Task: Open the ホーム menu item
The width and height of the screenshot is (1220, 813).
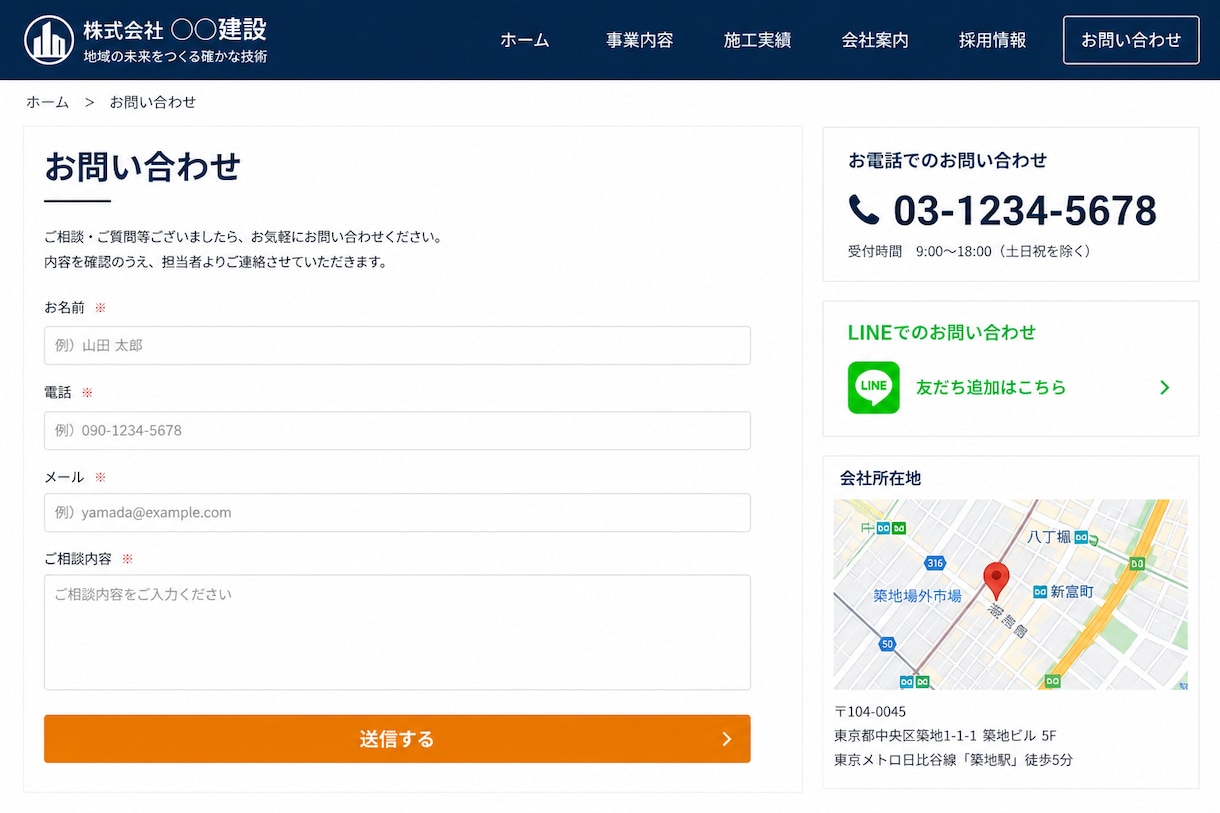Action: pyautogui.click(x=525, y=40)
